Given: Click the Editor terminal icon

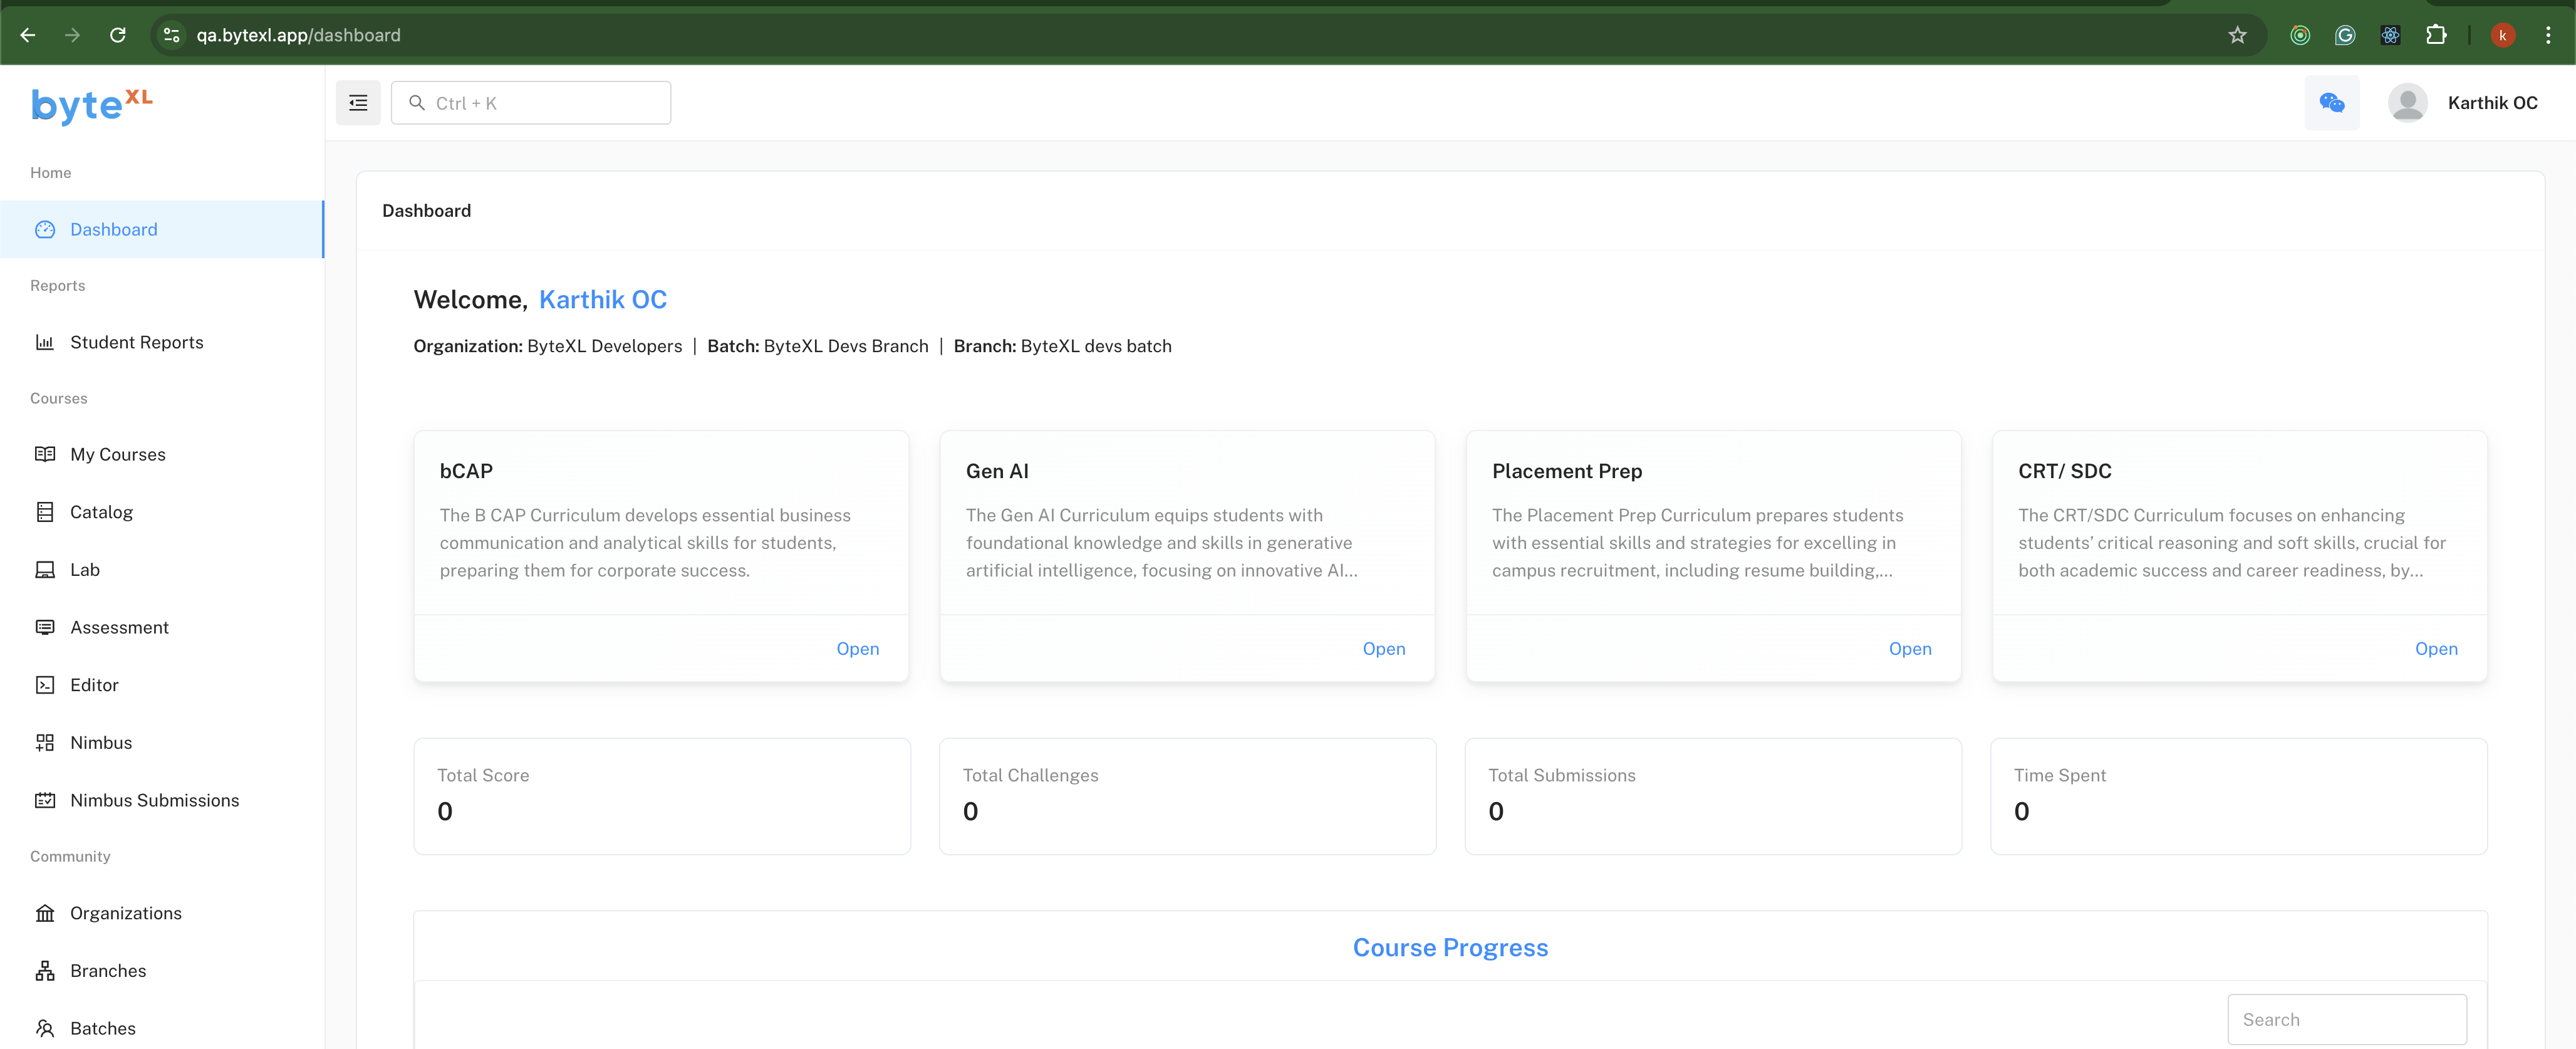Looking at the screenshot, I should point(45,685).
